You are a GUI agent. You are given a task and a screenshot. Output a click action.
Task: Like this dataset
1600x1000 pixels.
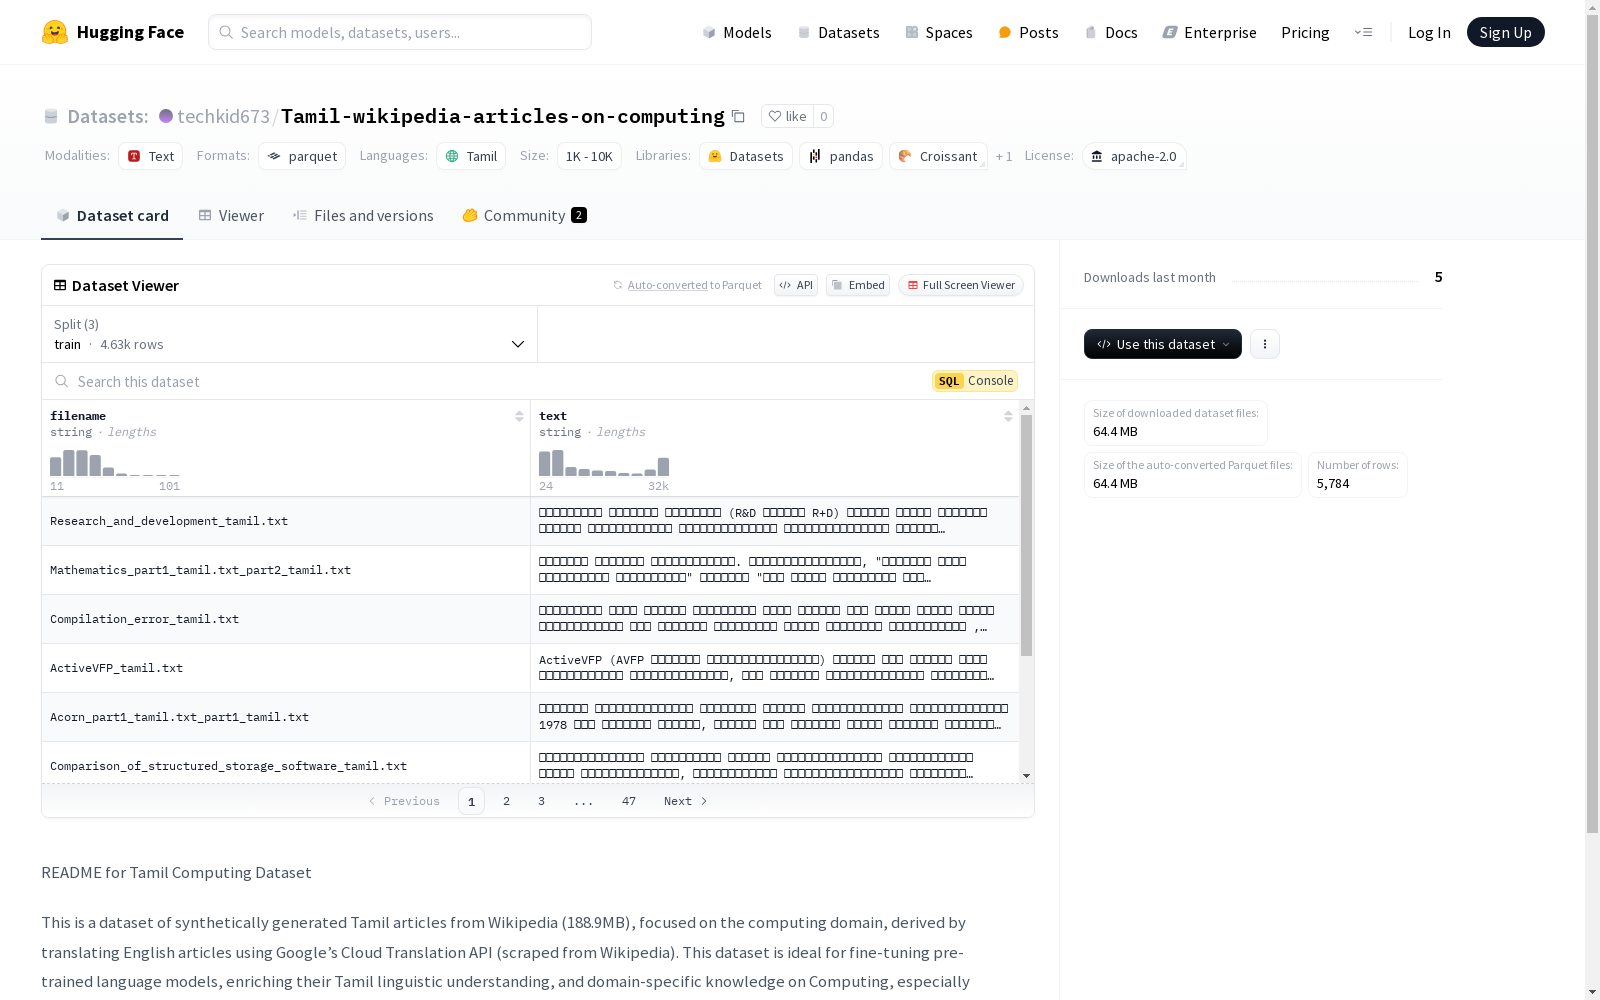click(787, 116)
